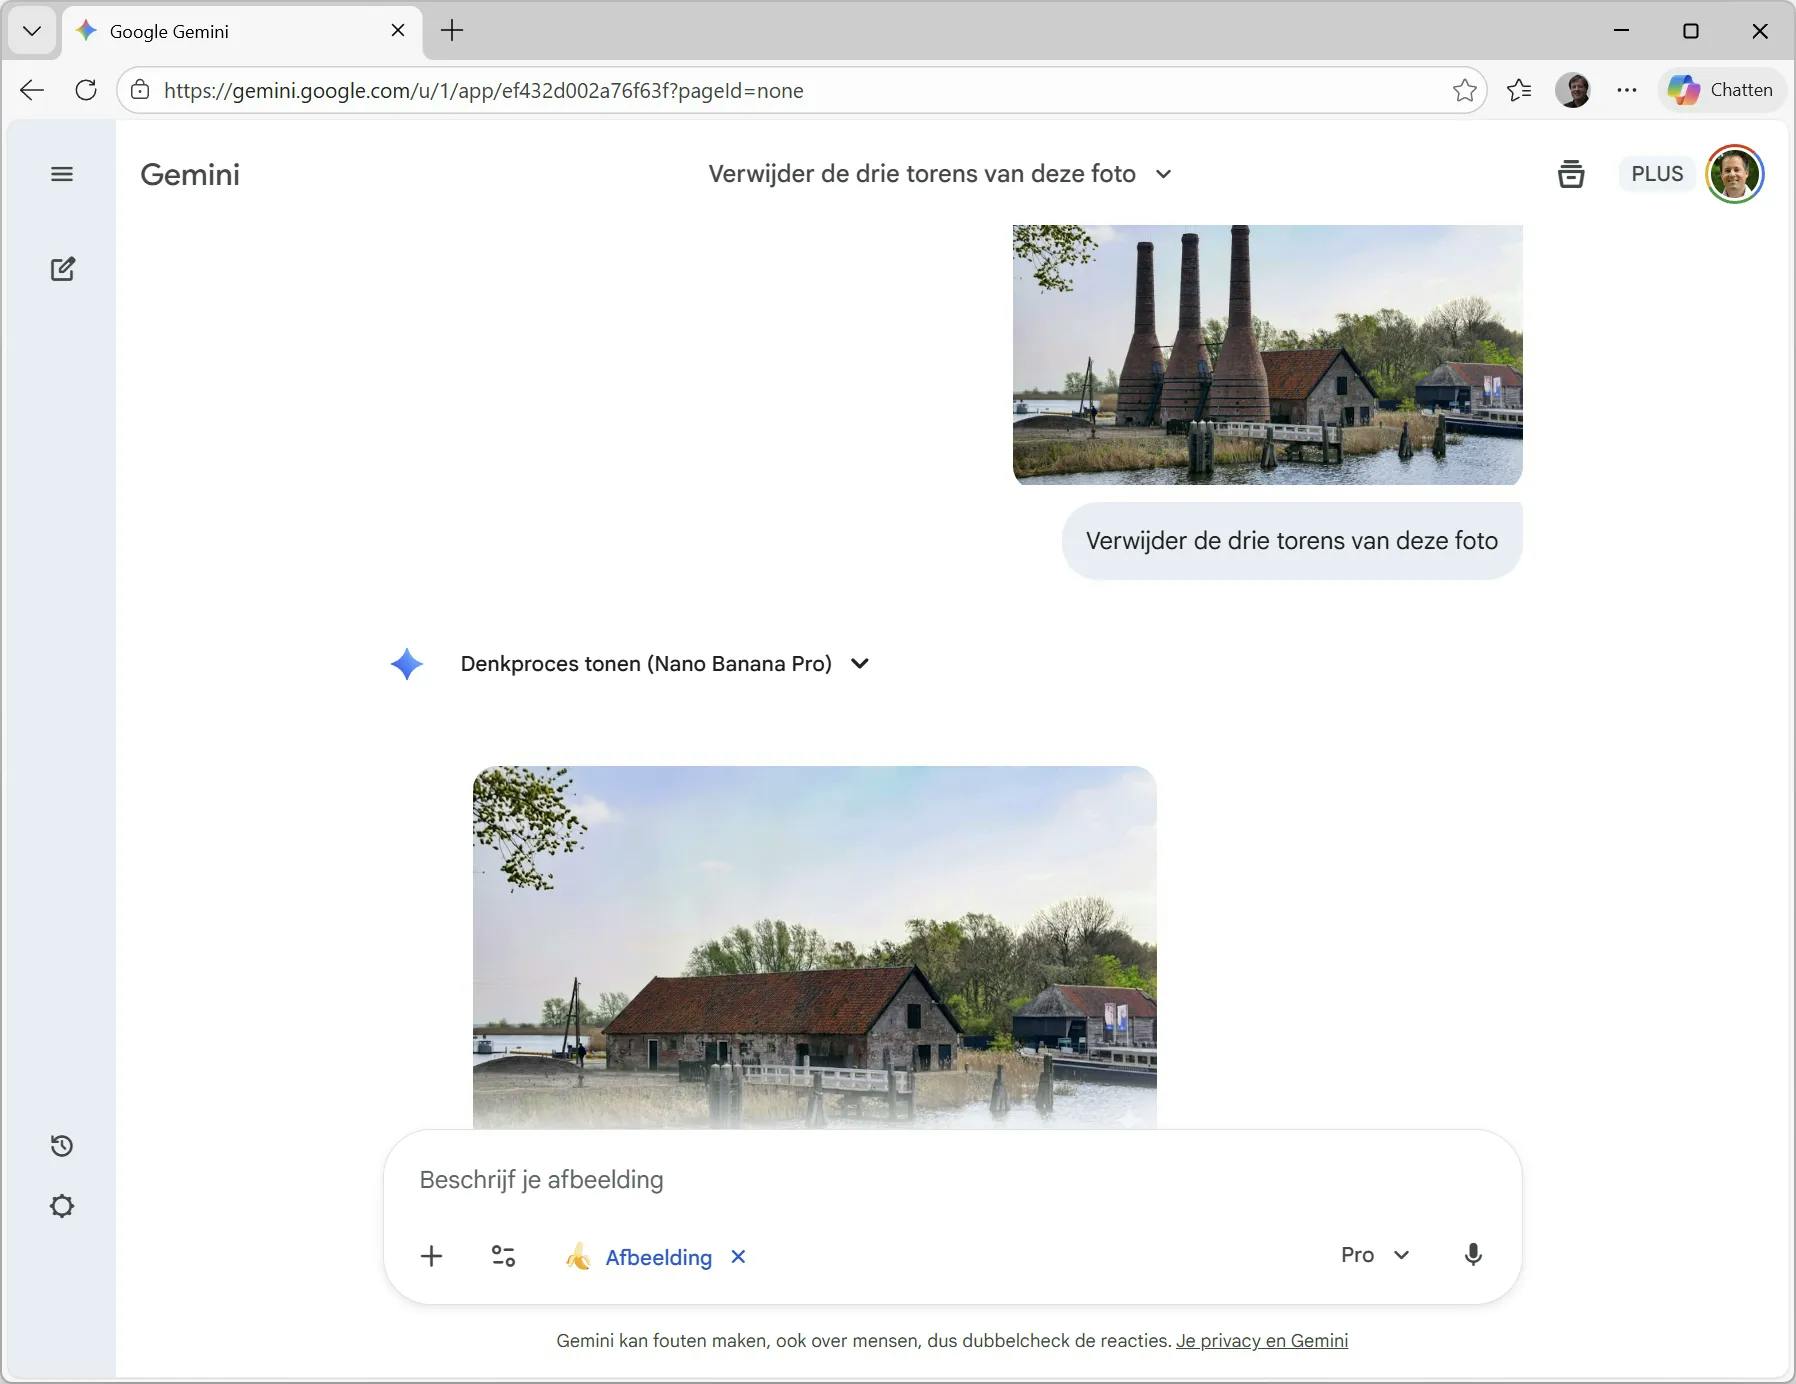The image size is (1796, 1384).
Task: Click the Gemini sparkle response icon
Action: [x=407, y=664]
